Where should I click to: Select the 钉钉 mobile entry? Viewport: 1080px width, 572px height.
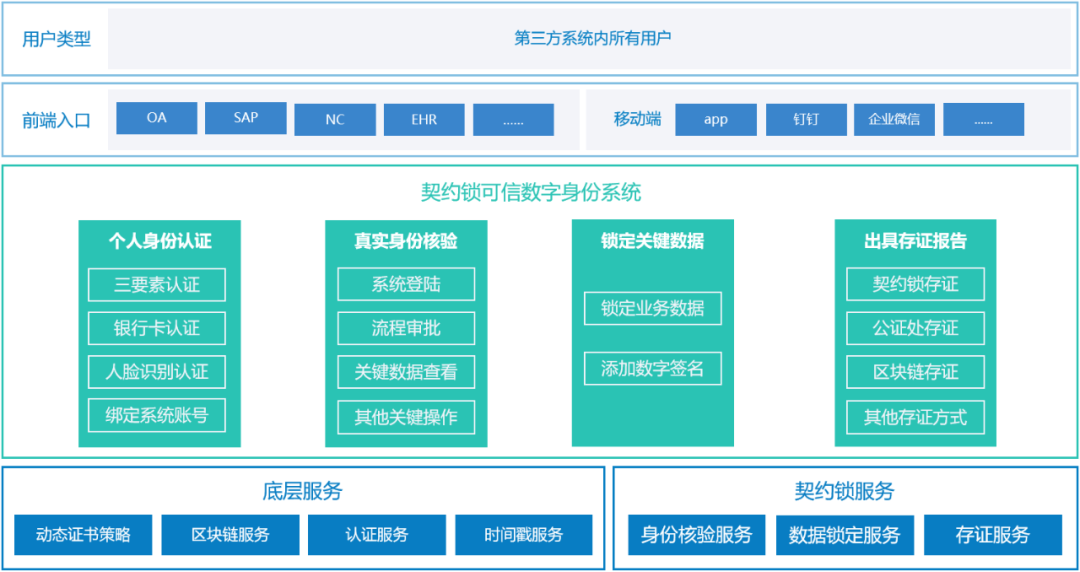pos(806,119)
